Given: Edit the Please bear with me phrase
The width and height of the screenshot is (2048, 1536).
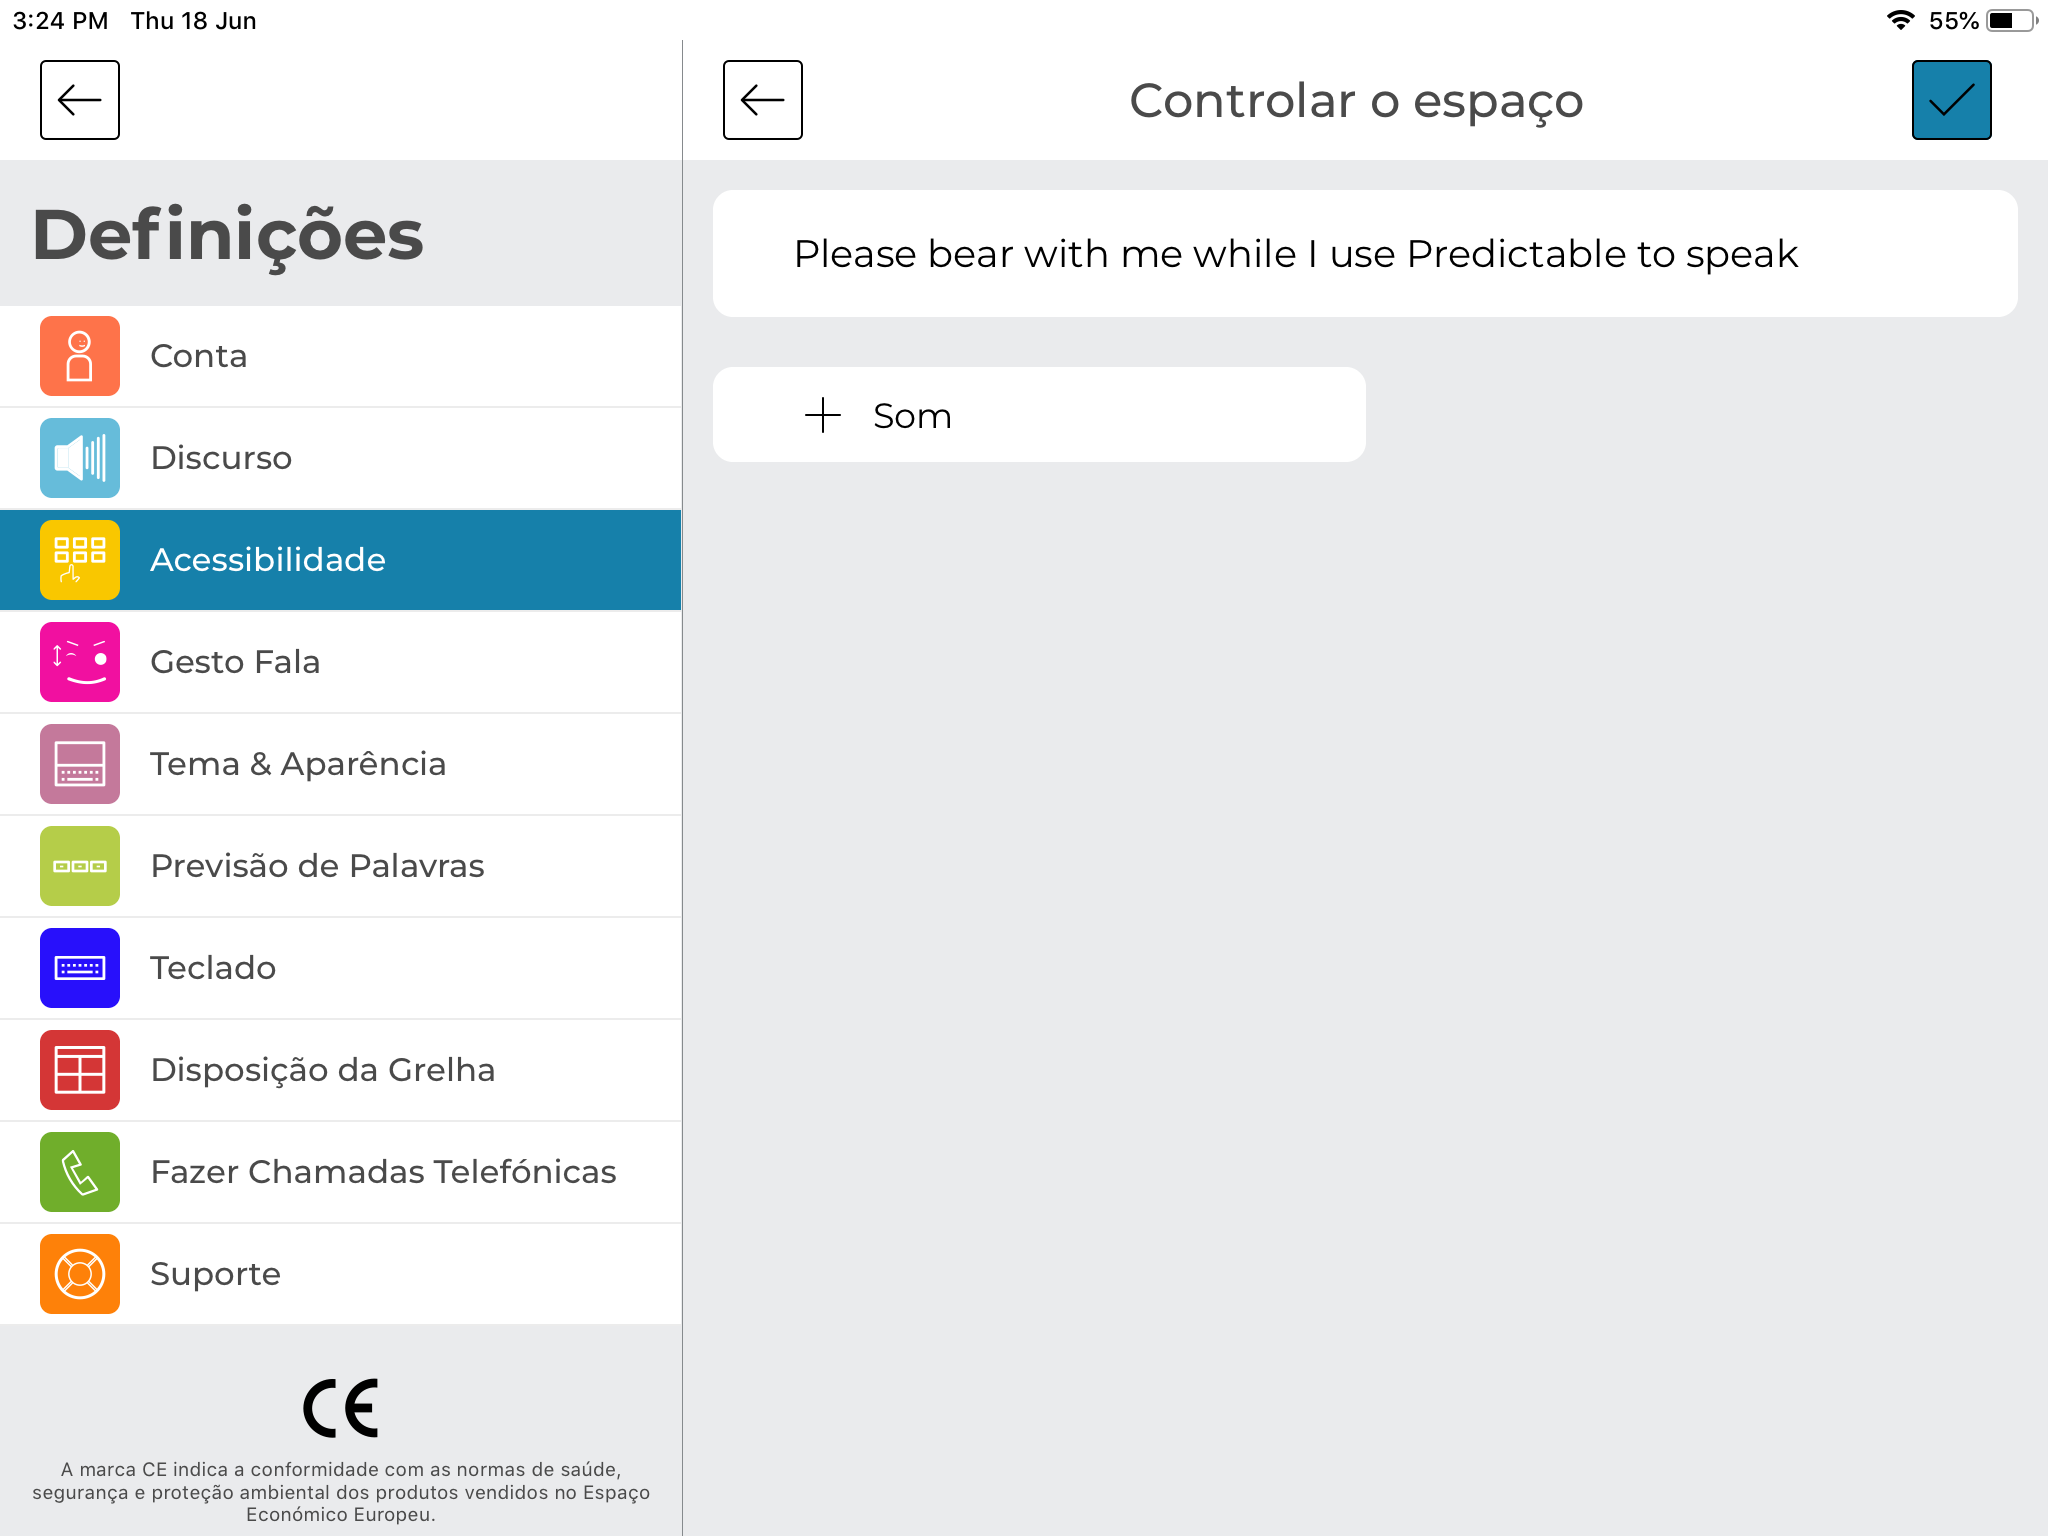Looking at the screenshot, I should point(1365,254).
